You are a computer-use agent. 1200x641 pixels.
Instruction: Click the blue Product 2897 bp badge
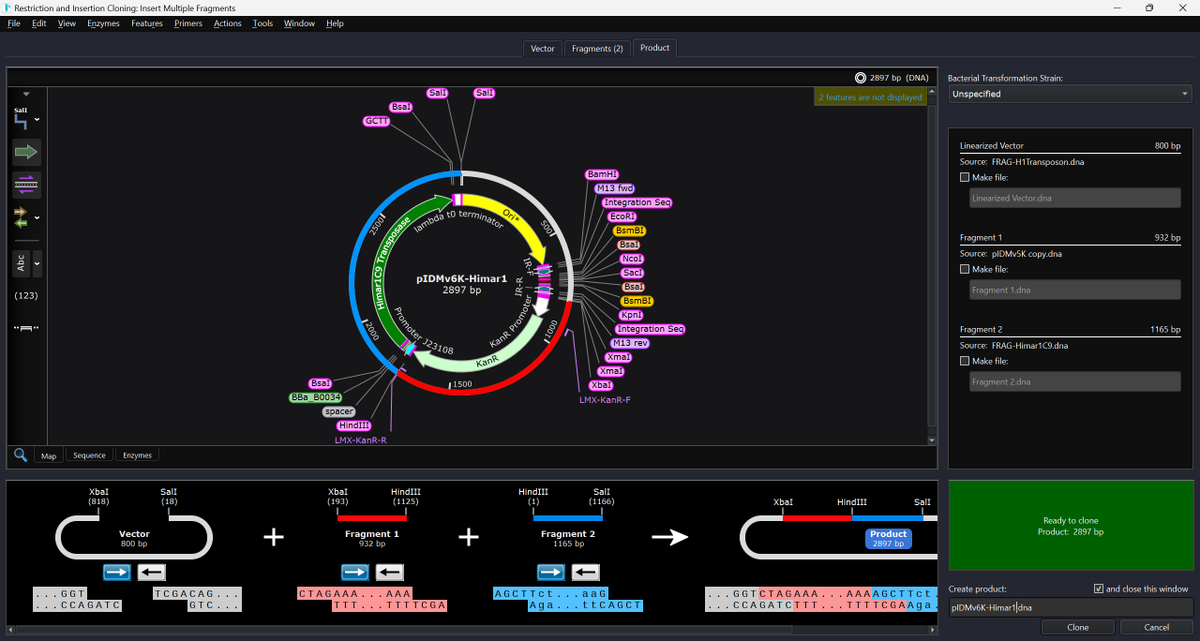pyautogui.click(x=888, y=539)
